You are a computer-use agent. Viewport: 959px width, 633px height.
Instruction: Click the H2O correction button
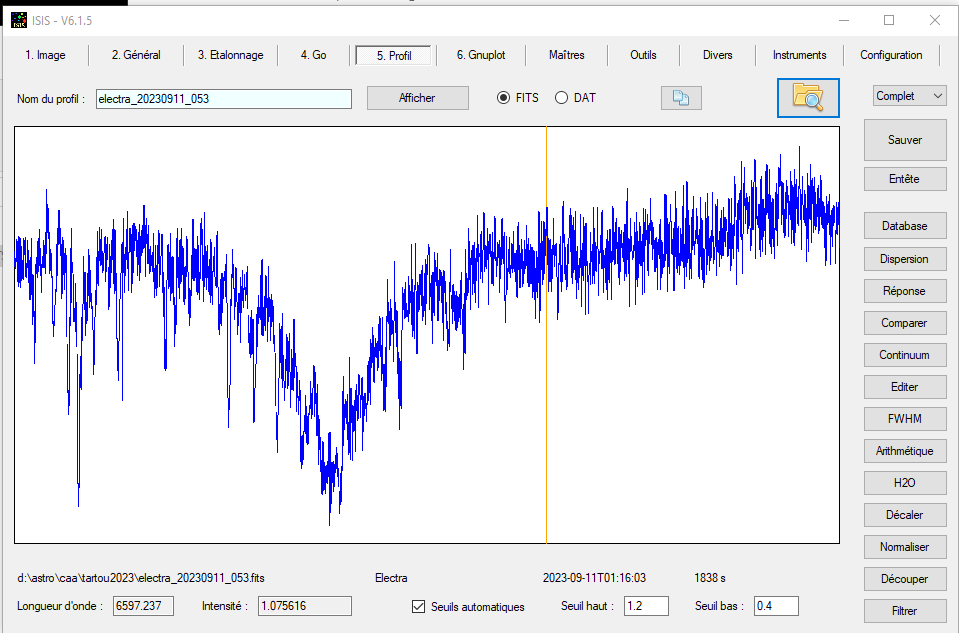click(x=905, y=483)
